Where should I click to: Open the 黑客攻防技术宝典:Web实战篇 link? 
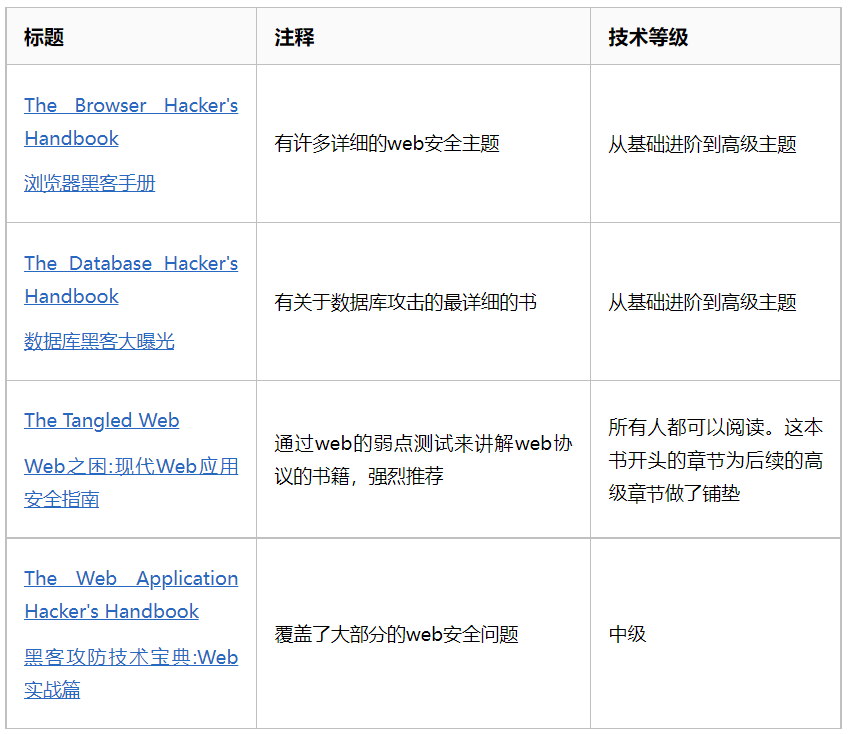coord(131,673)
